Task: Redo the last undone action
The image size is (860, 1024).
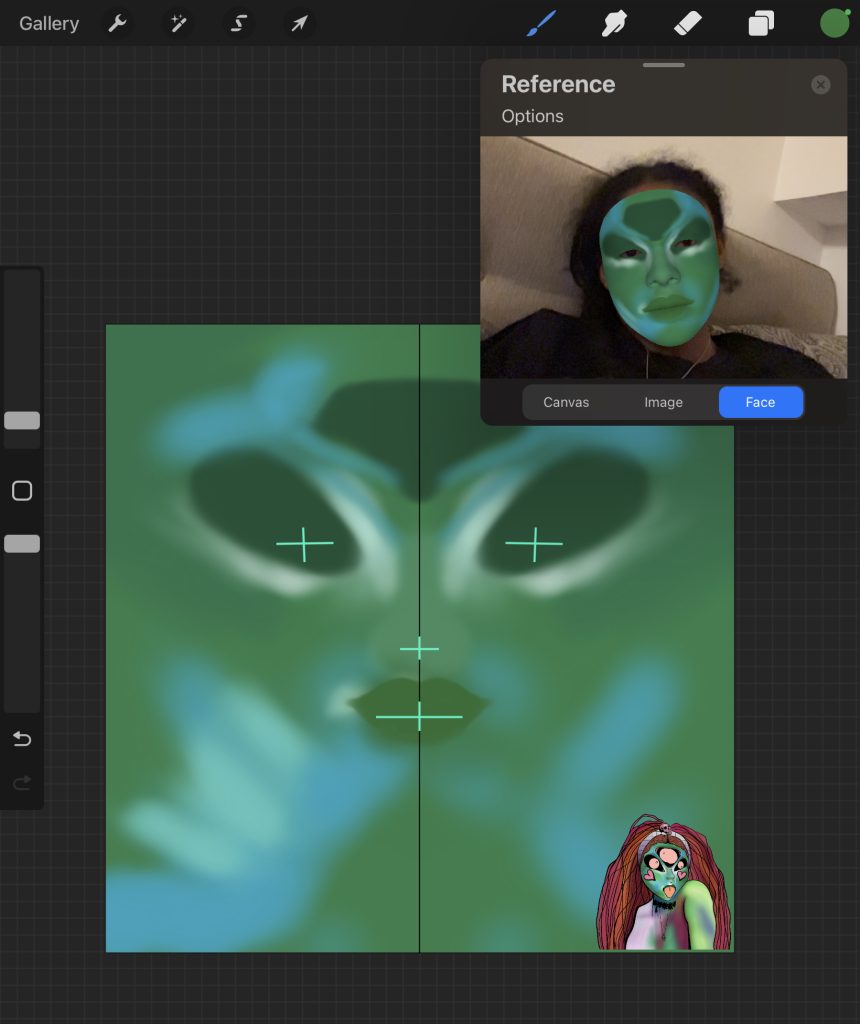Action: point(22,782)
